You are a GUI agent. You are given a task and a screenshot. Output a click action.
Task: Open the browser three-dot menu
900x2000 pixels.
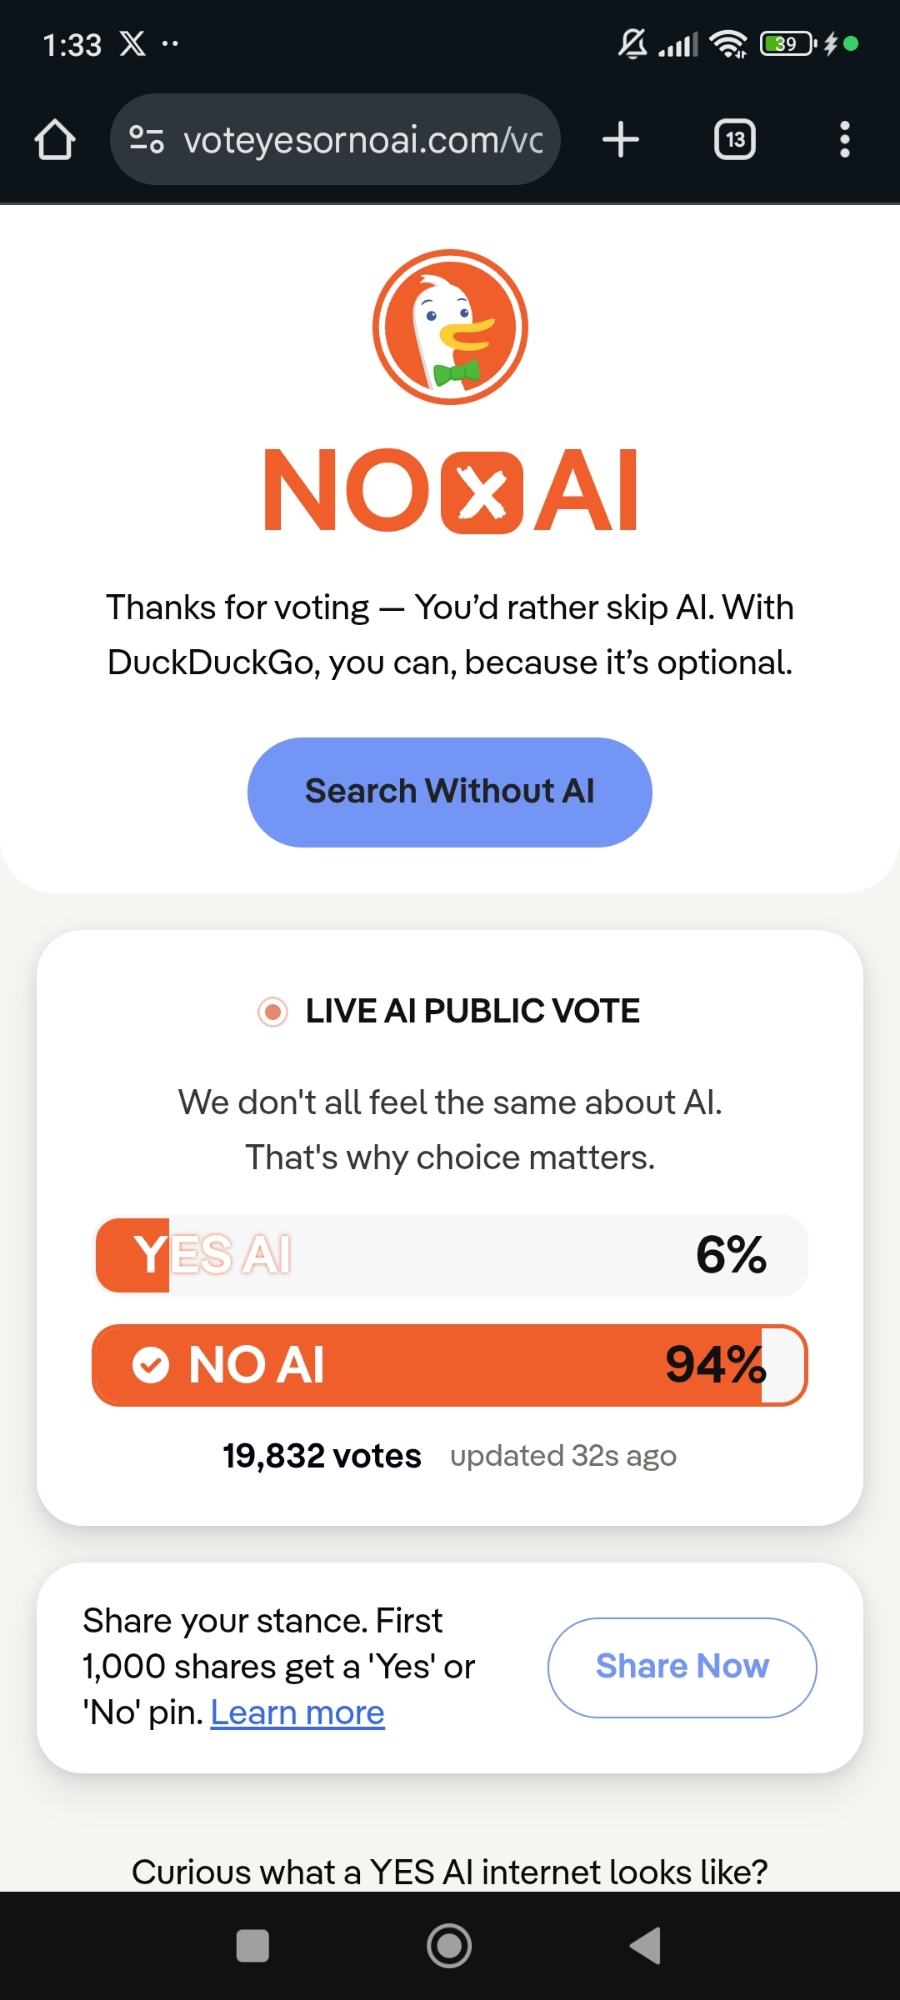pos(845,140)
